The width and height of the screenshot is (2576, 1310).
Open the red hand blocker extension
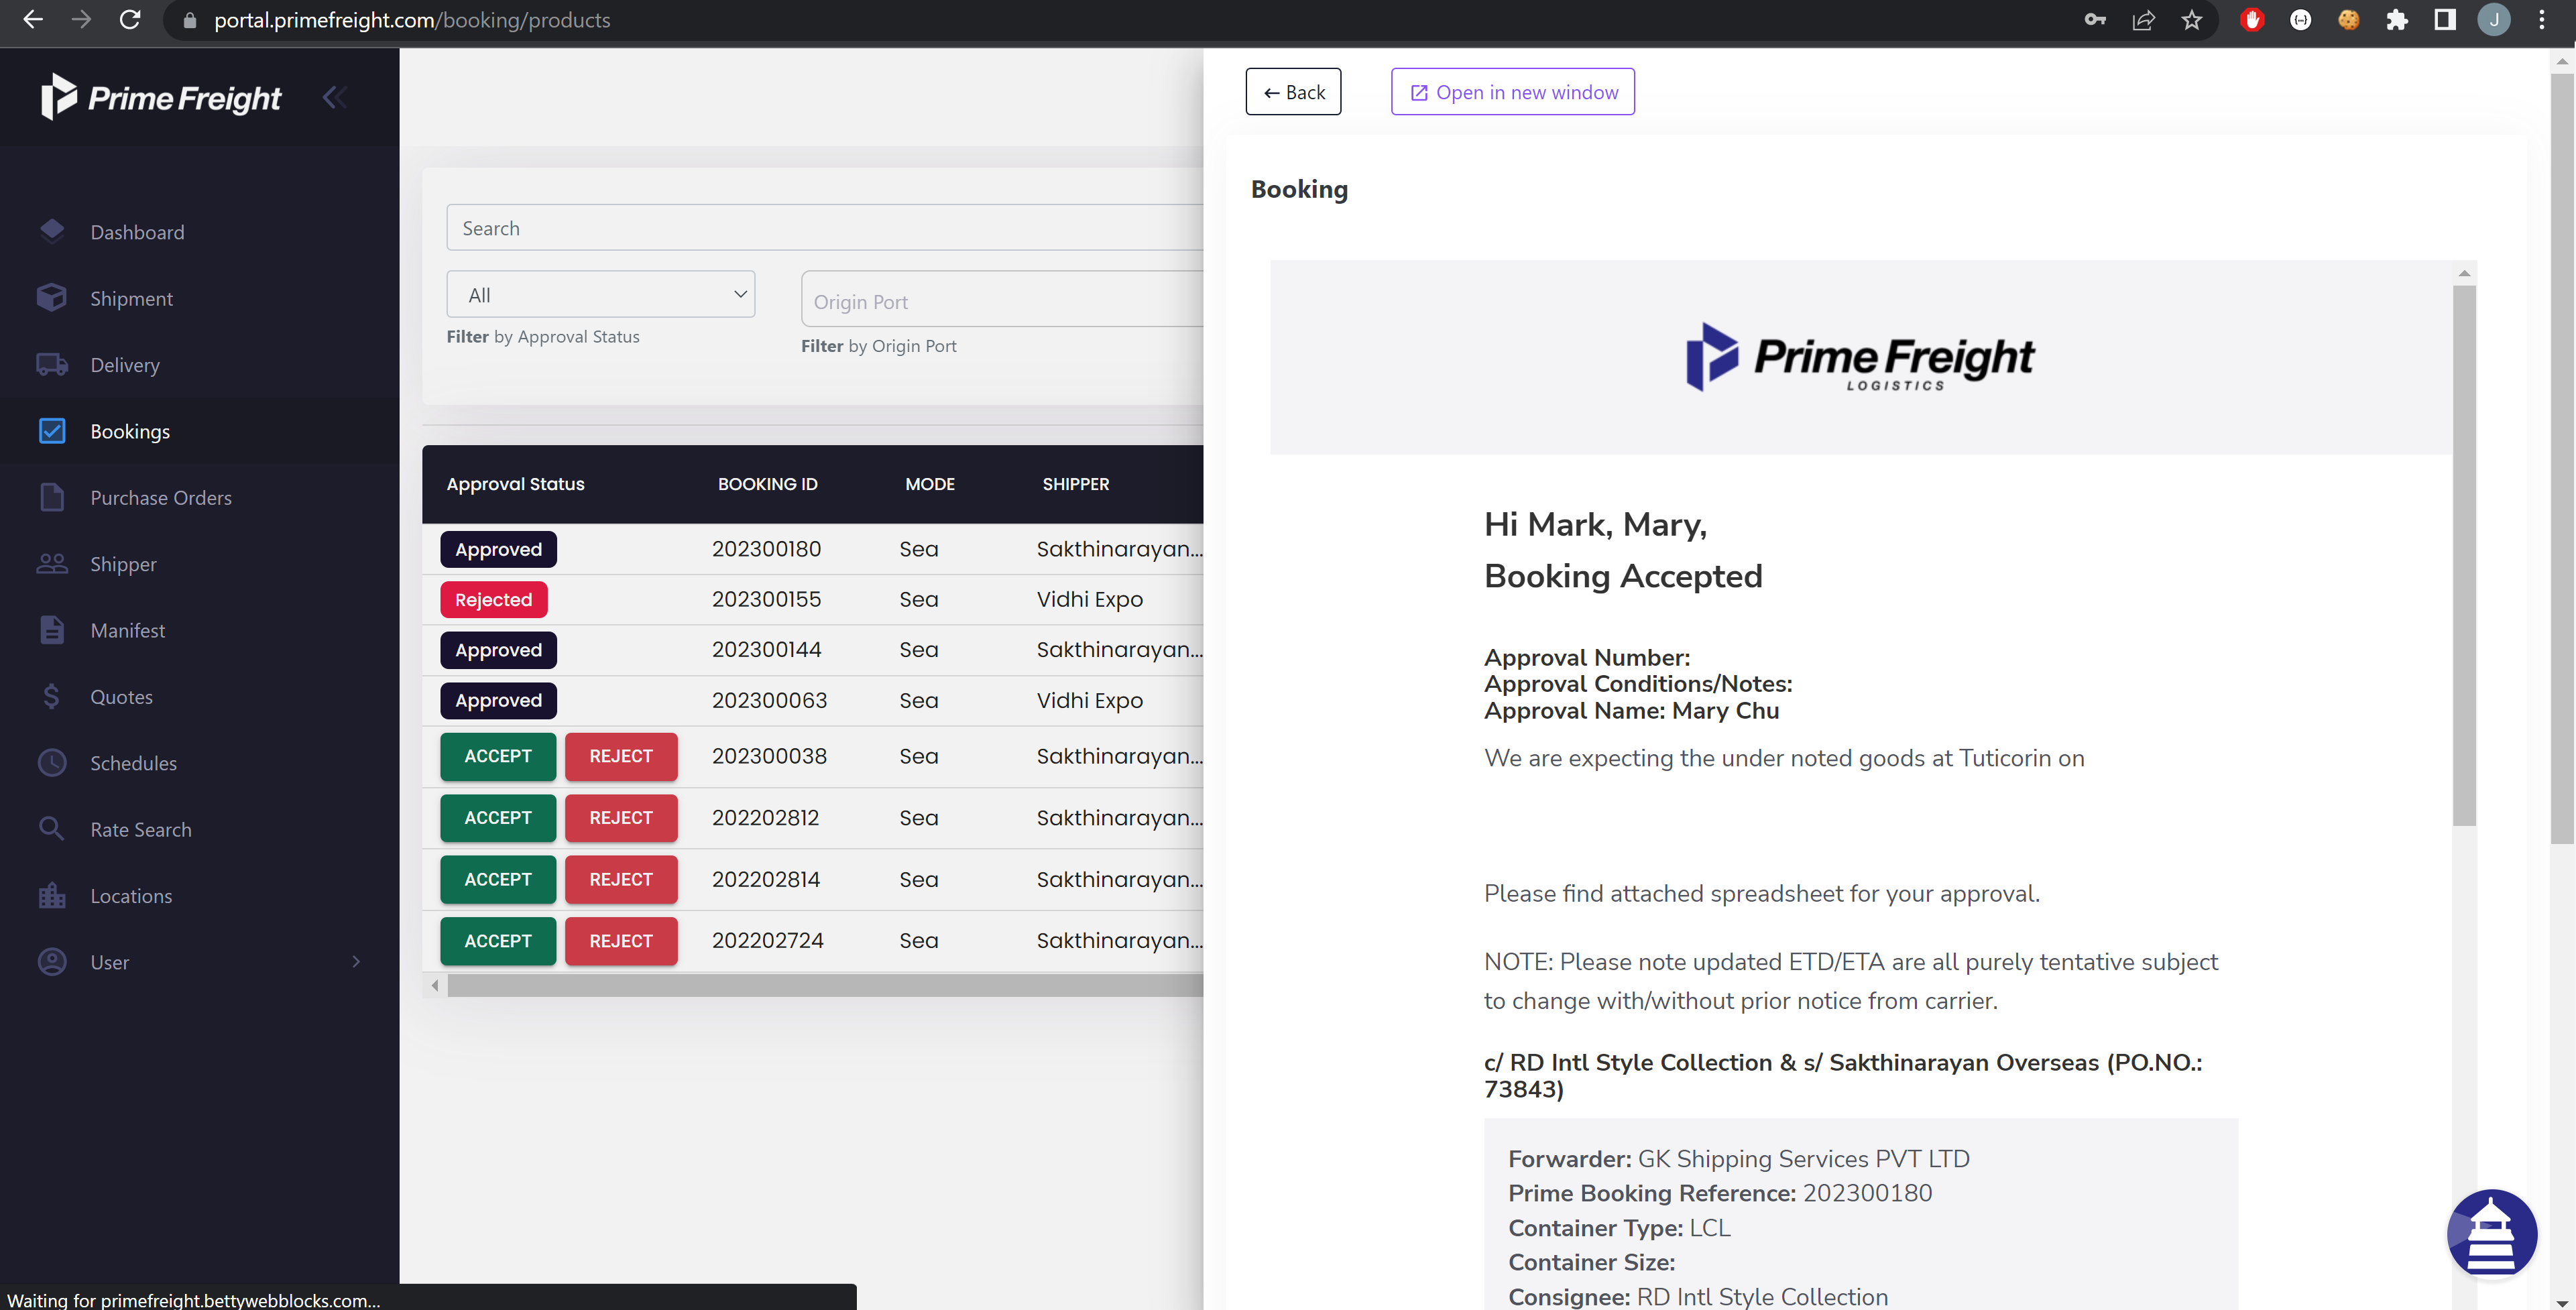(2252, 20)
